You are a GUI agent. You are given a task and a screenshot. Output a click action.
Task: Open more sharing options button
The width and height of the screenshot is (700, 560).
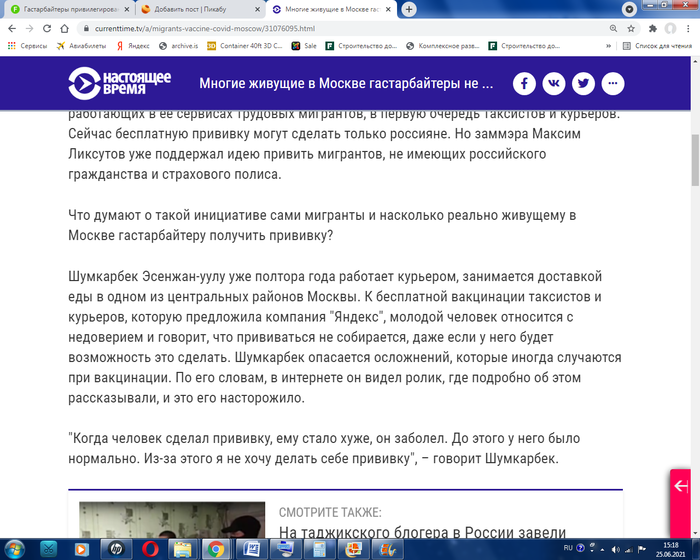pos(612,84)
